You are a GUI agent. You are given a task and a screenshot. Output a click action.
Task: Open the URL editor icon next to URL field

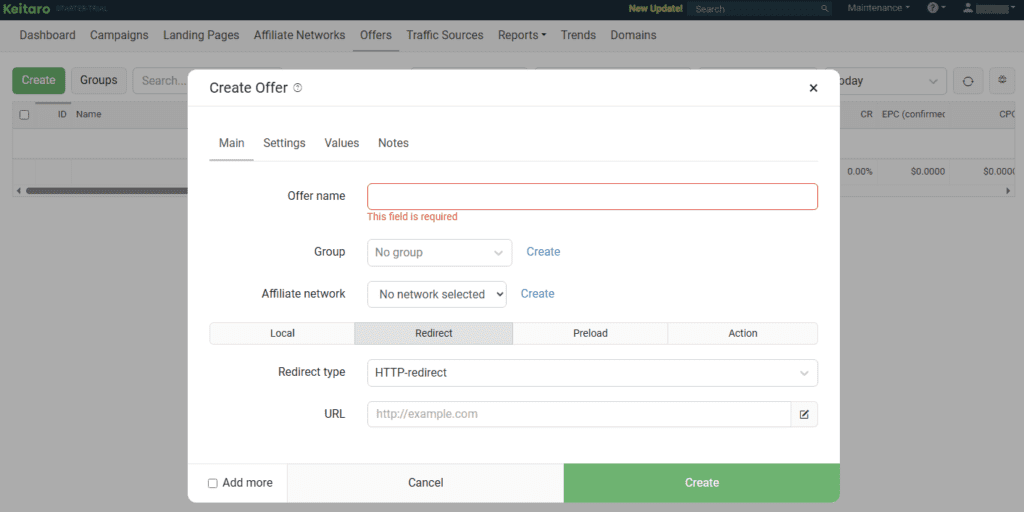tap(804, 414)
